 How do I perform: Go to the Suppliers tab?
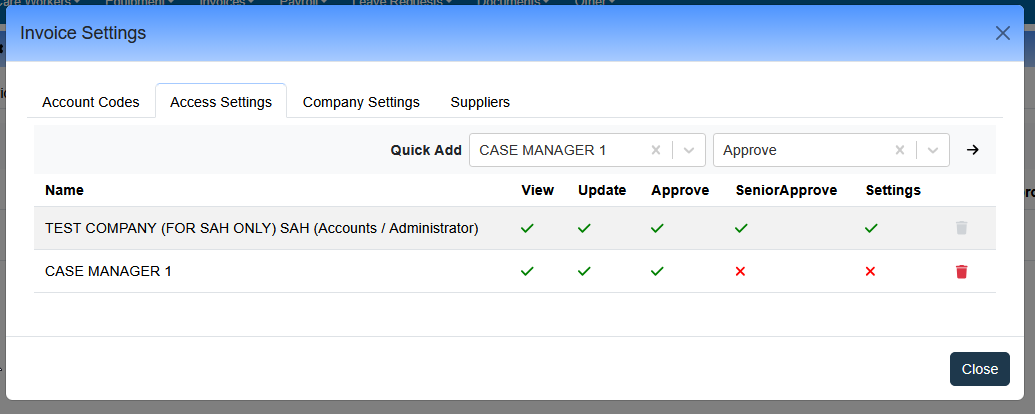480,102
